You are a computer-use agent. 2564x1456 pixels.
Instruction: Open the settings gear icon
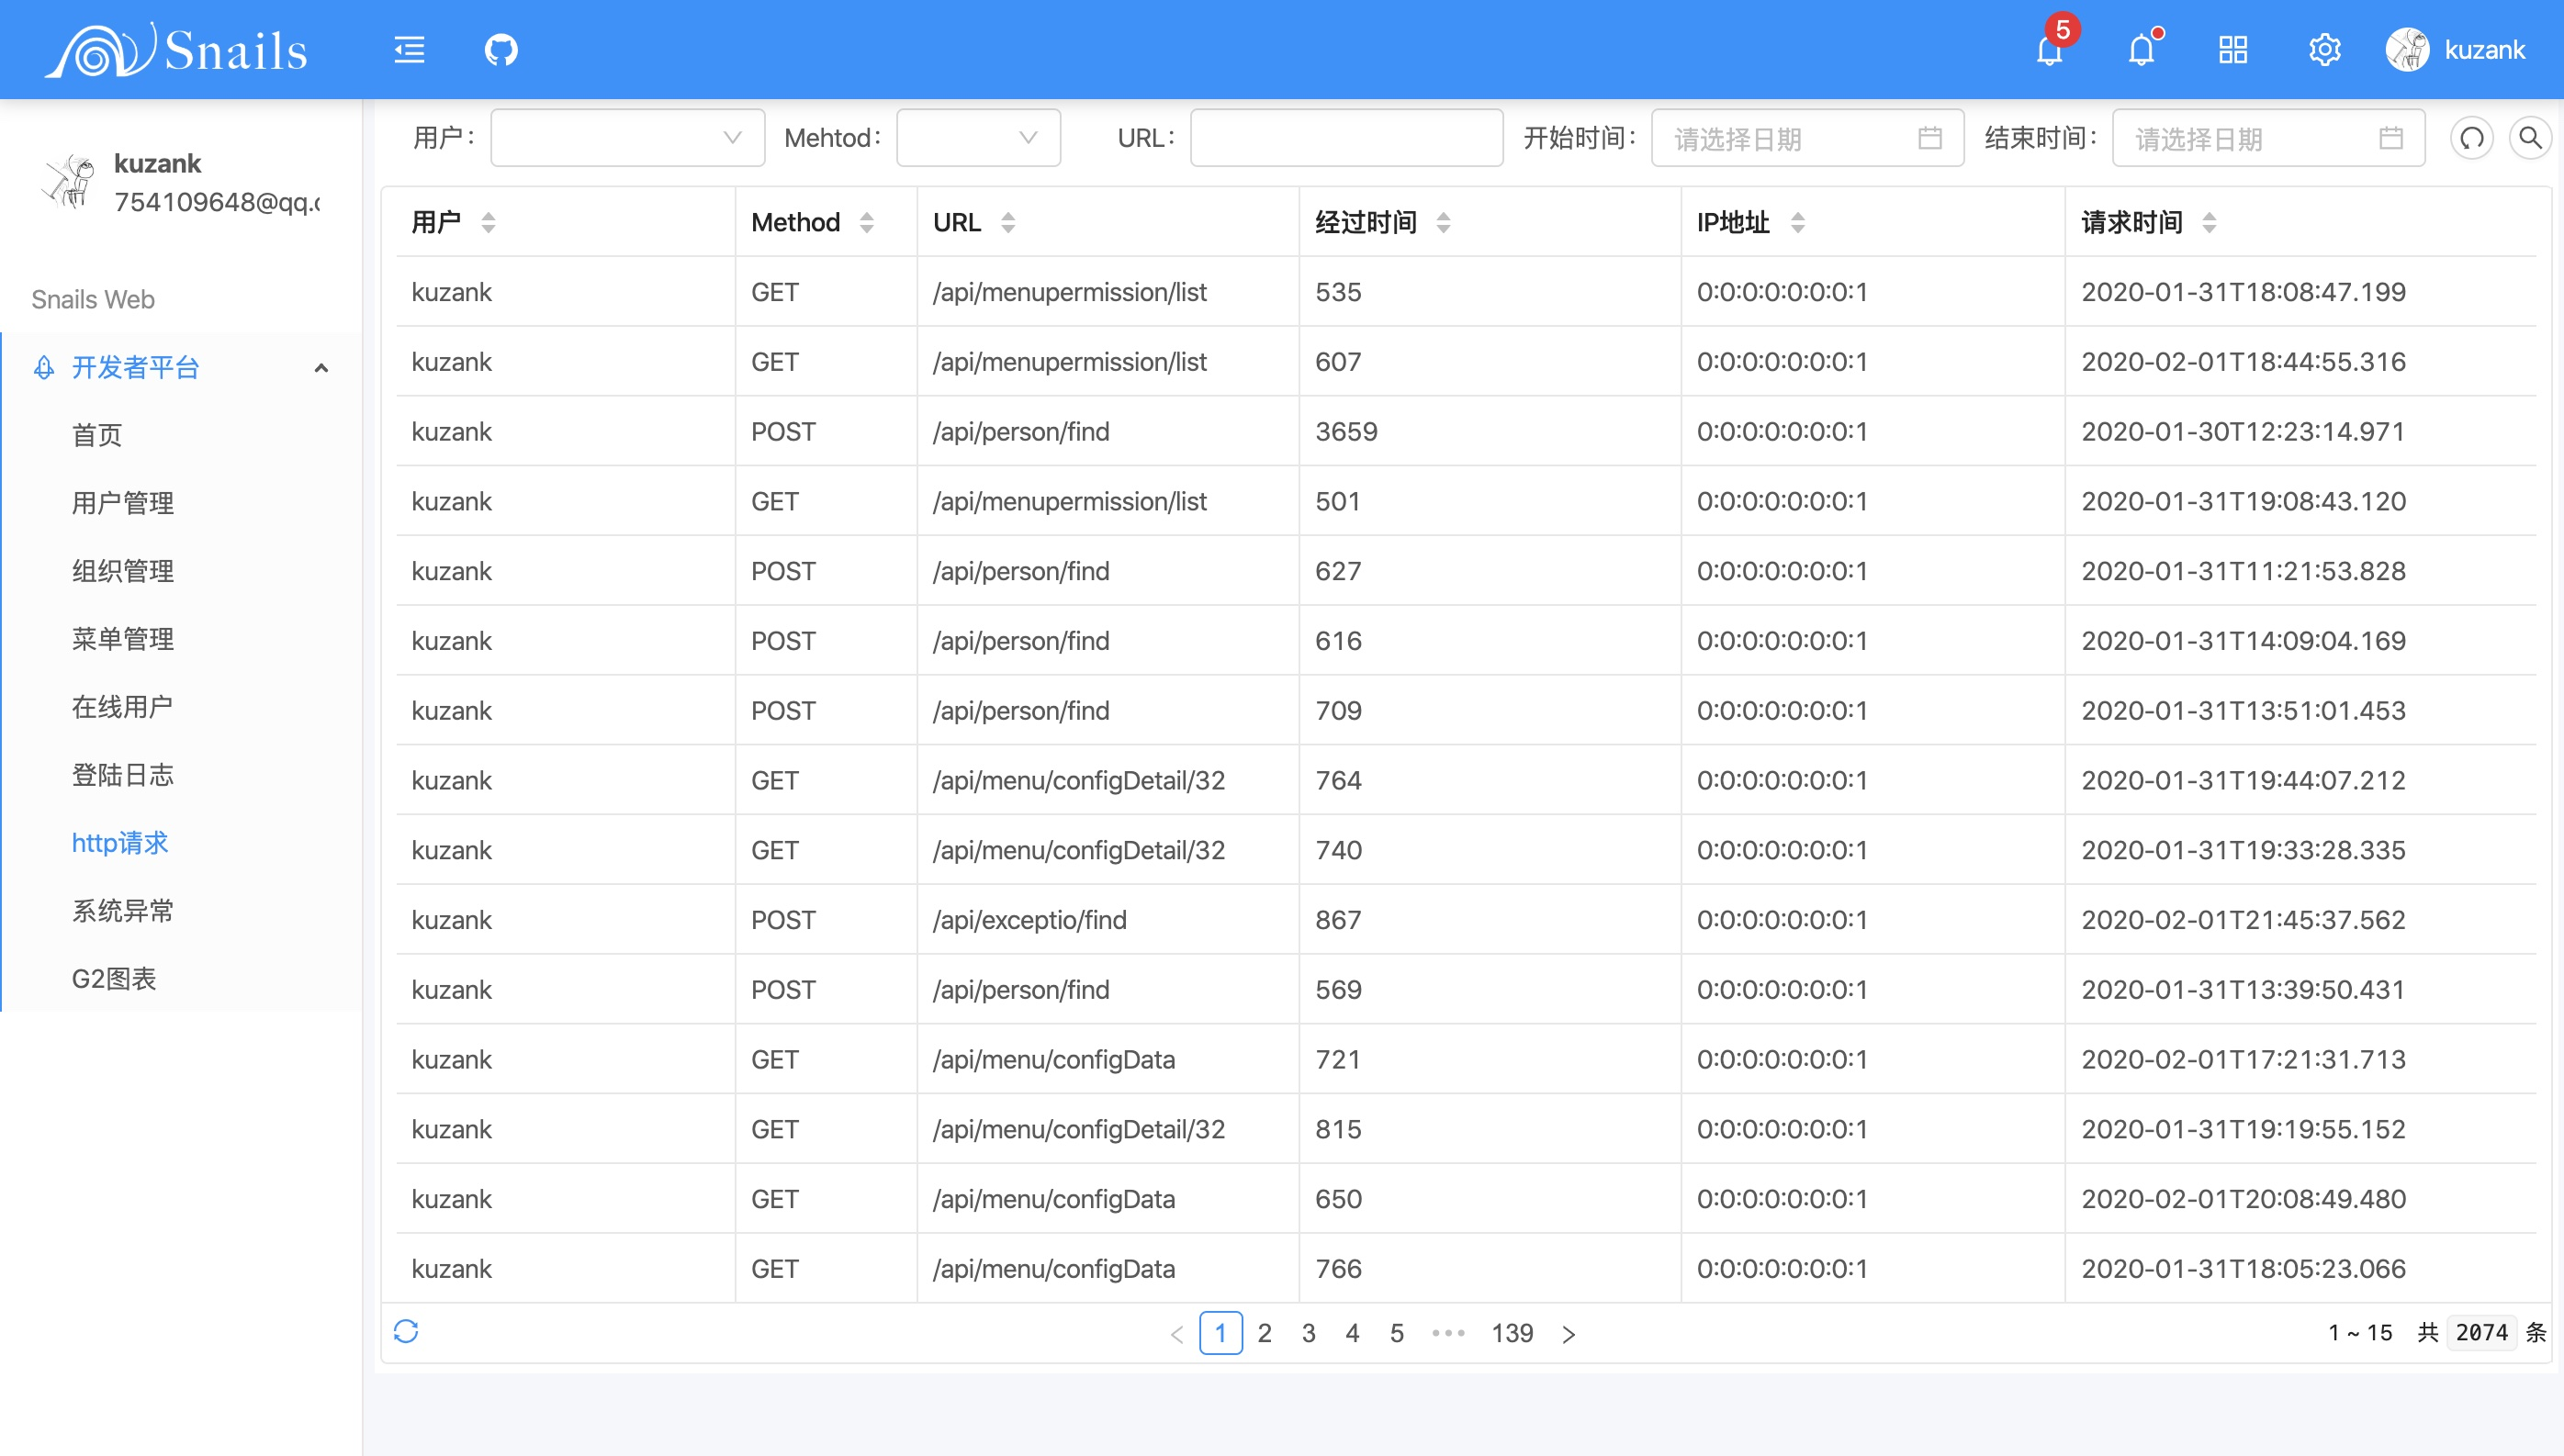pos(2324,49)
